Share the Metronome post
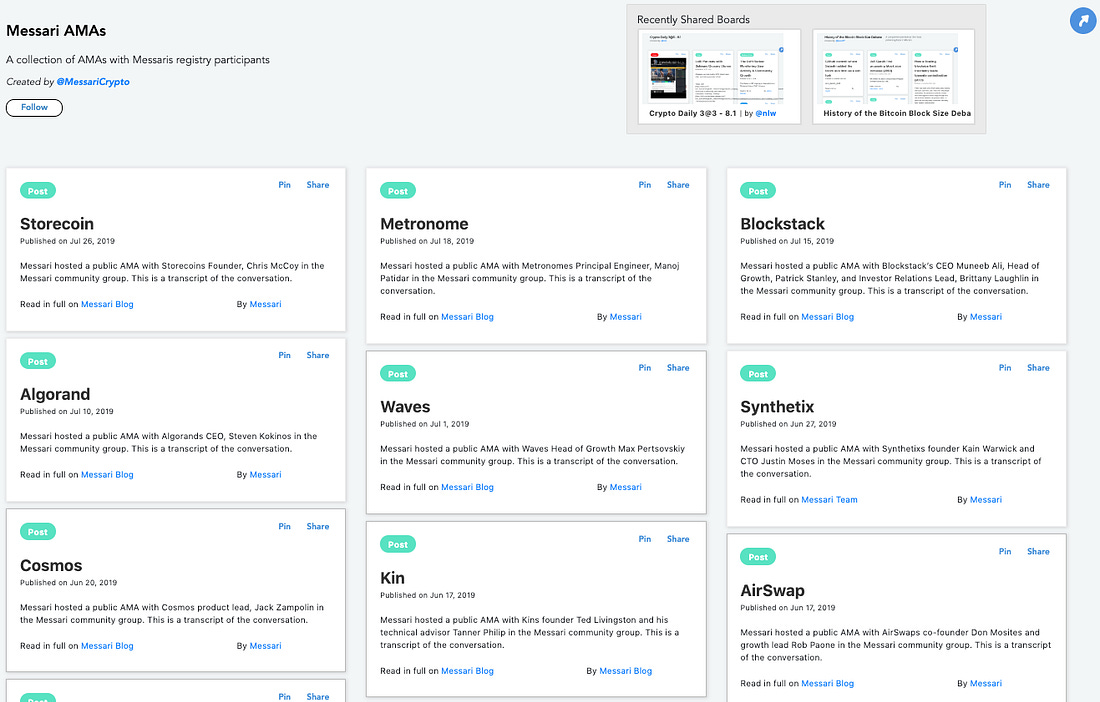The image size is (1100, 702). tap(678, 185)
